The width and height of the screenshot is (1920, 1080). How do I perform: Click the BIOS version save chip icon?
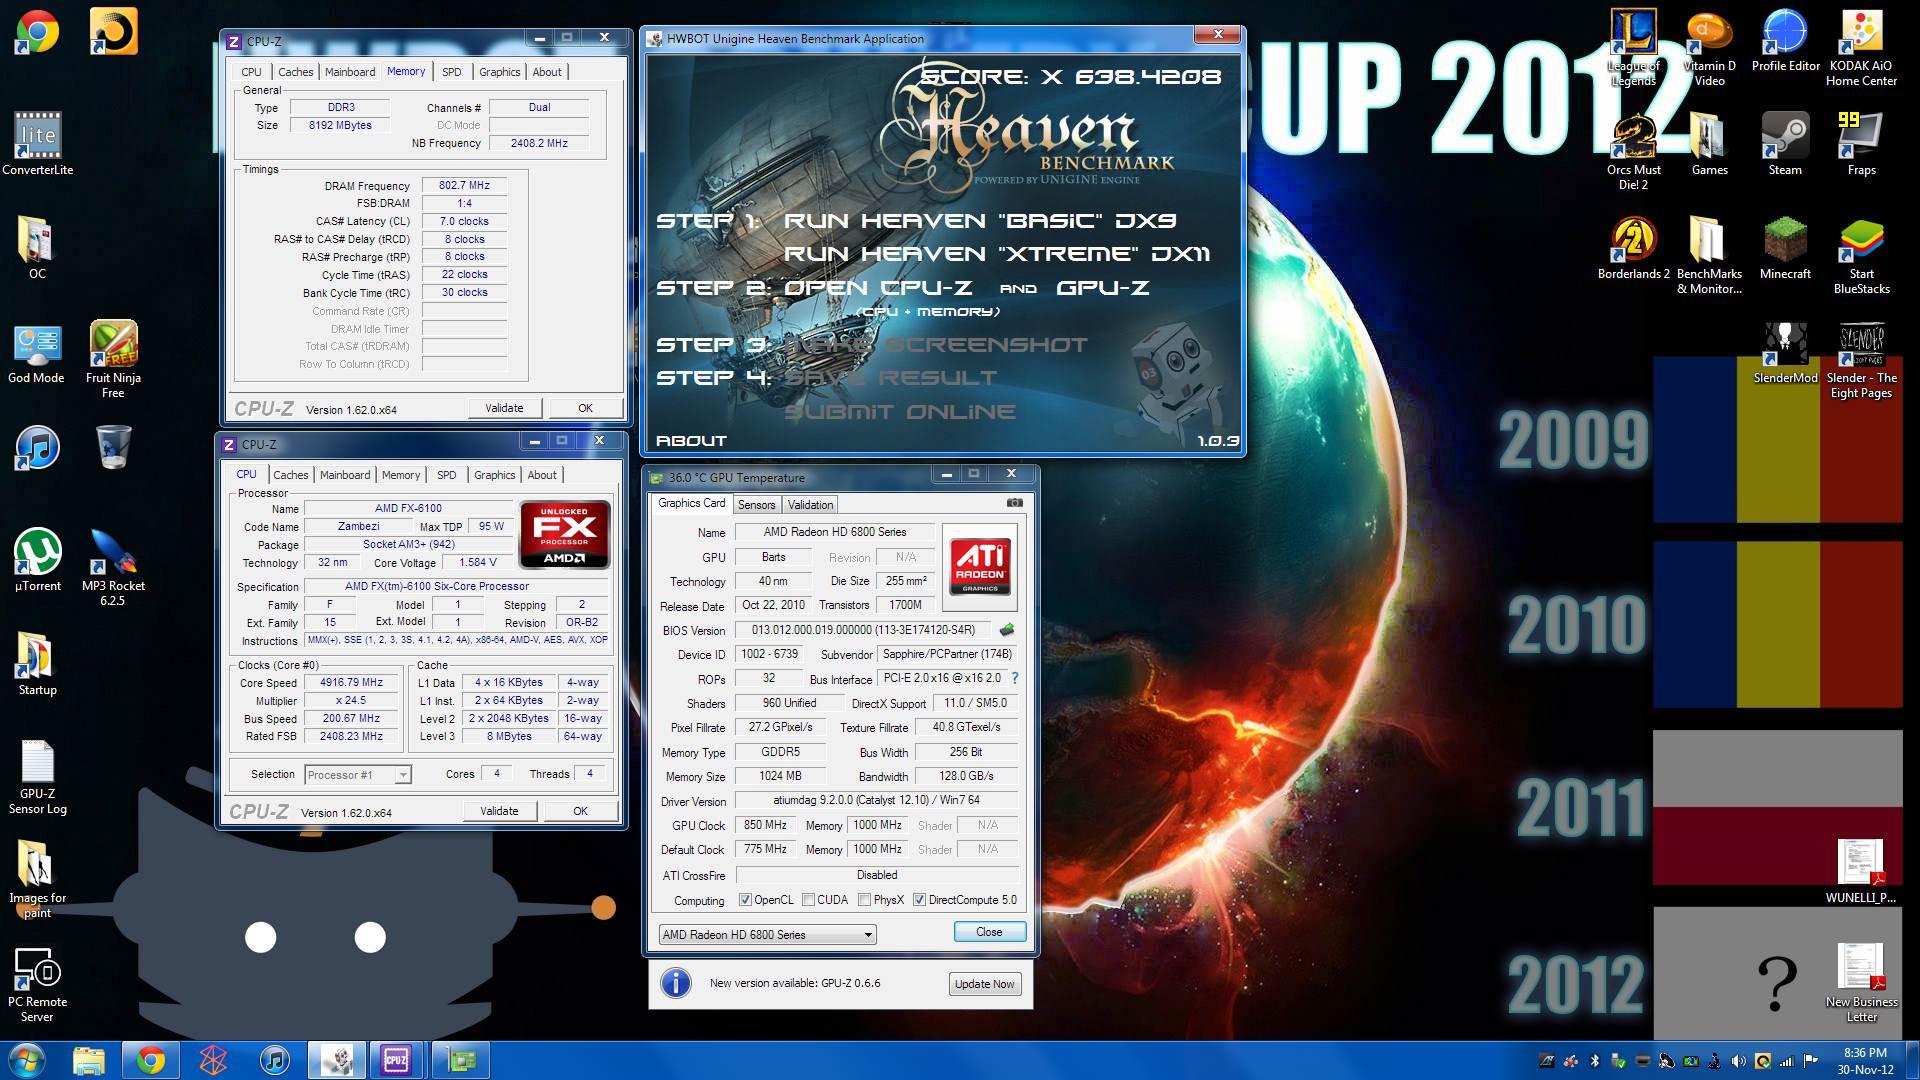tap(1007, 630)
